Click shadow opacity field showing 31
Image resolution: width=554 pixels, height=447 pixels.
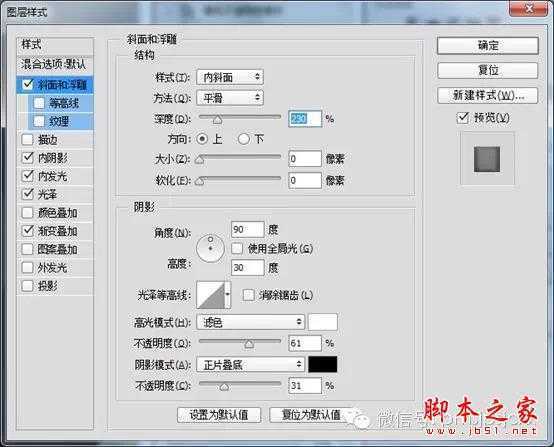(305, 385)
